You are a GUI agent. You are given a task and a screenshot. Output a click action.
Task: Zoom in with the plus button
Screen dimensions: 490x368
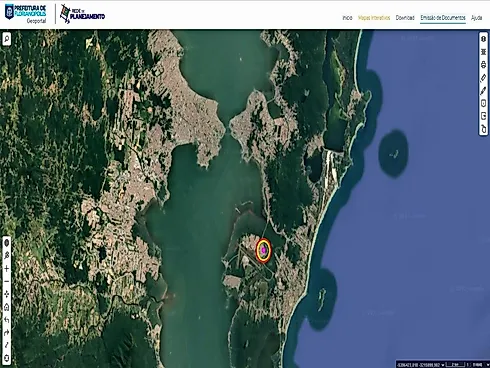pos(6,268)
